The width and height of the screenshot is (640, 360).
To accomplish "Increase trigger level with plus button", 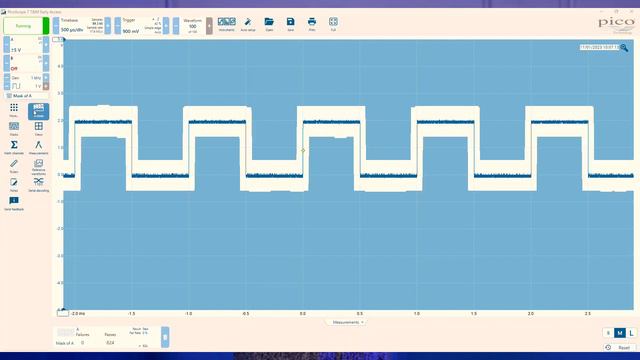I will click(166, 26).
